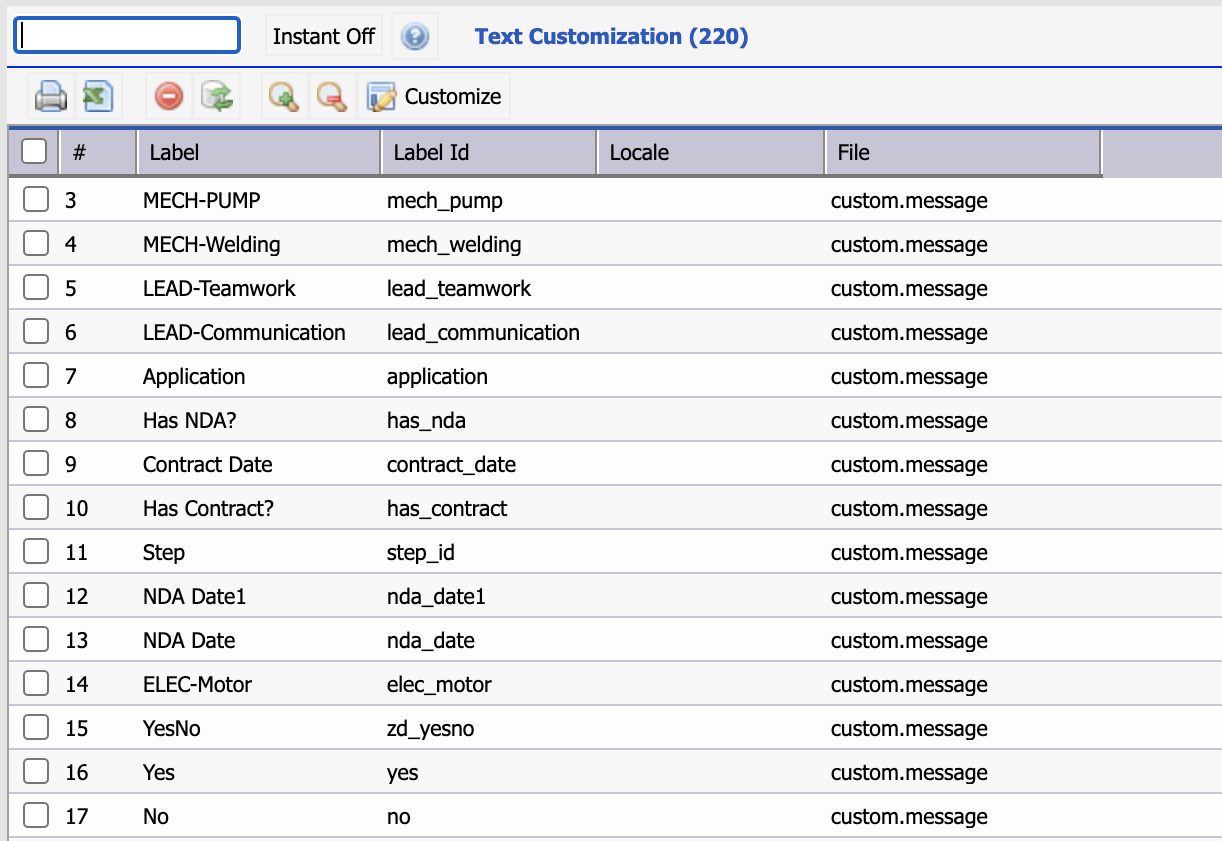Click the Step label cell

tap(164, 553)
